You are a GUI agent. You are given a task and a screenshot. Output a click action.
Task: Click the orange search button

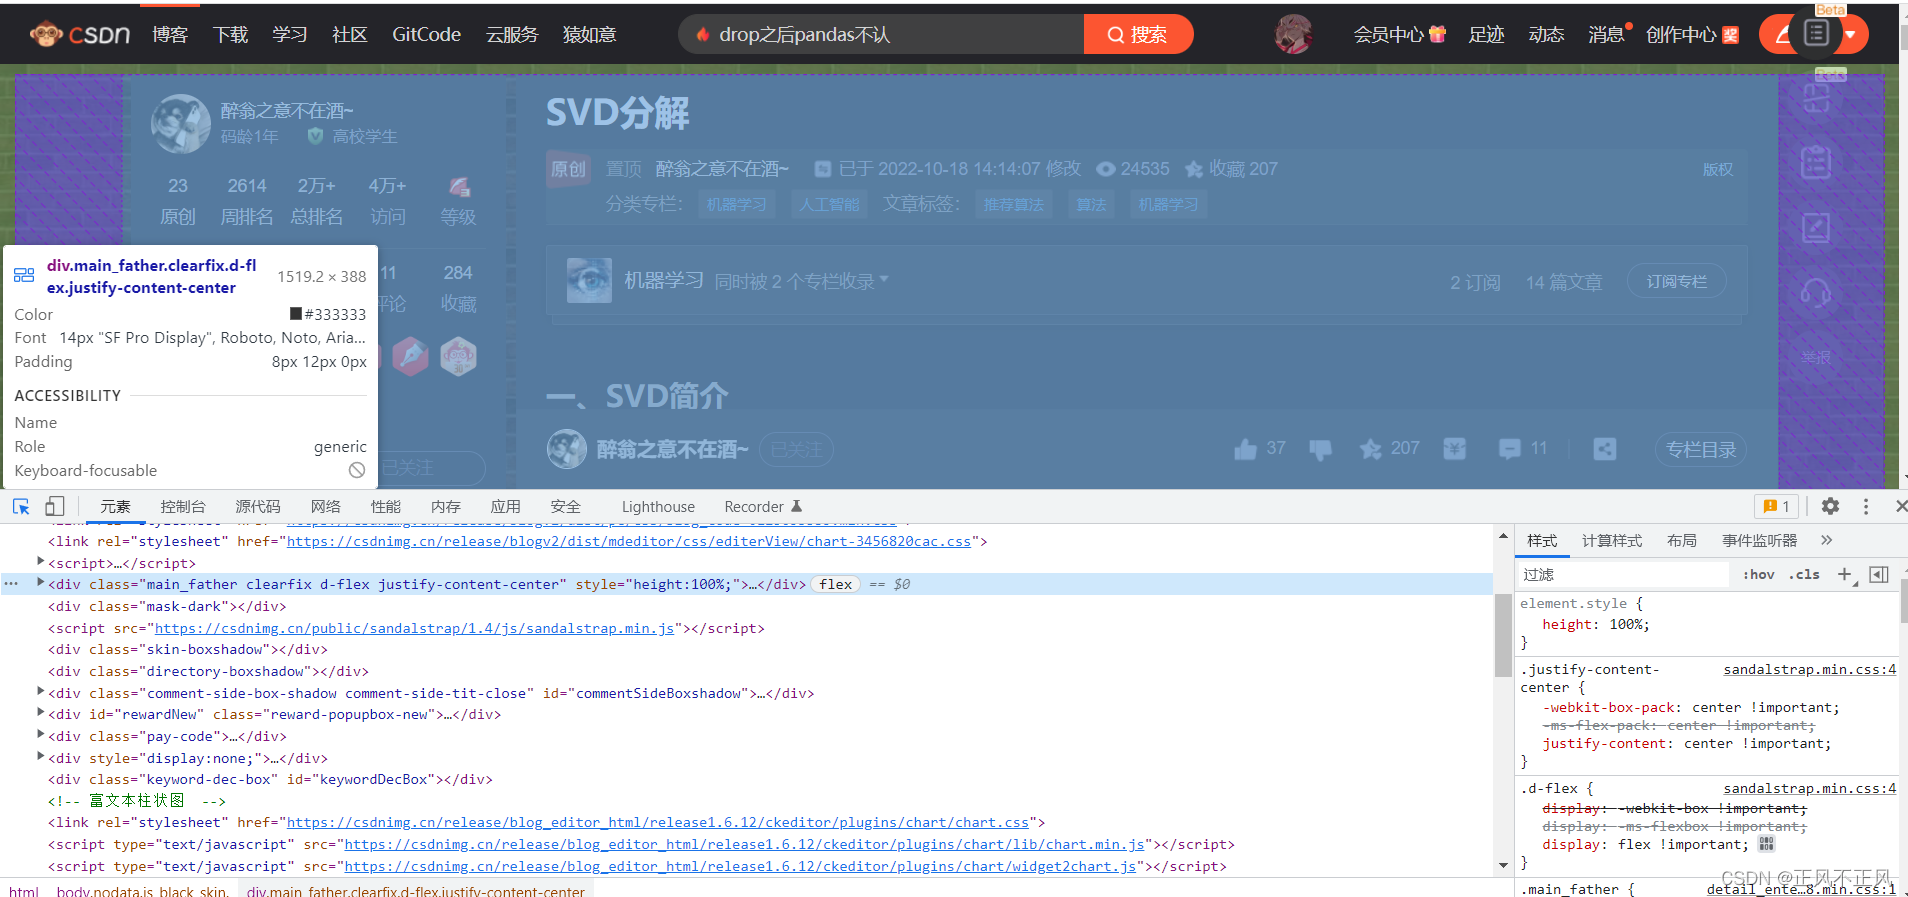1138,35
